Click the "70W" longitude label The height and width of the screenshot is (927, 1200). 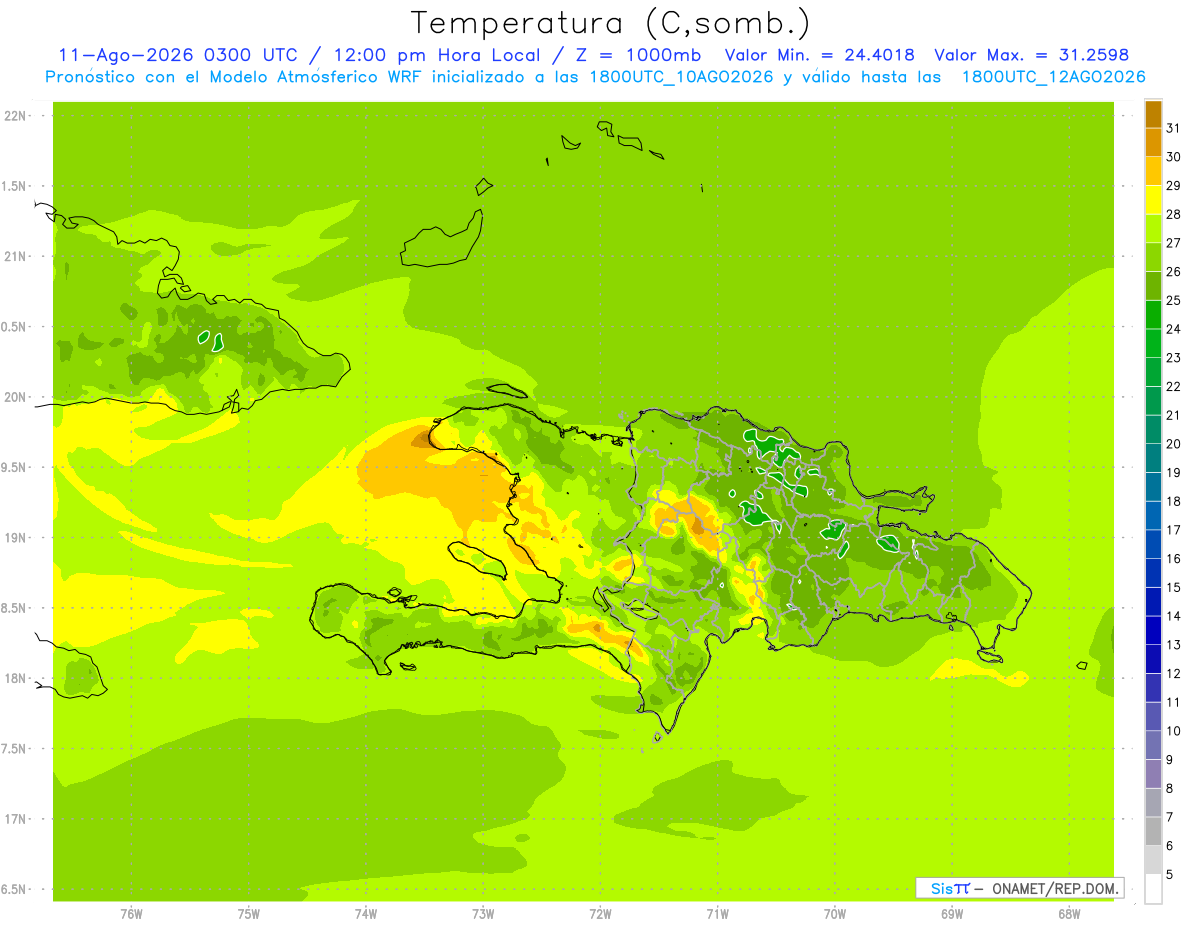(x=835, y=913)
